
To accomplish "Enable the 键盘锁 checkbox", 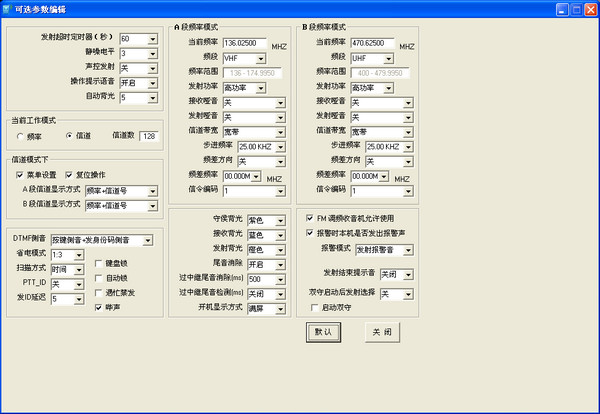I will click(98, 264).
